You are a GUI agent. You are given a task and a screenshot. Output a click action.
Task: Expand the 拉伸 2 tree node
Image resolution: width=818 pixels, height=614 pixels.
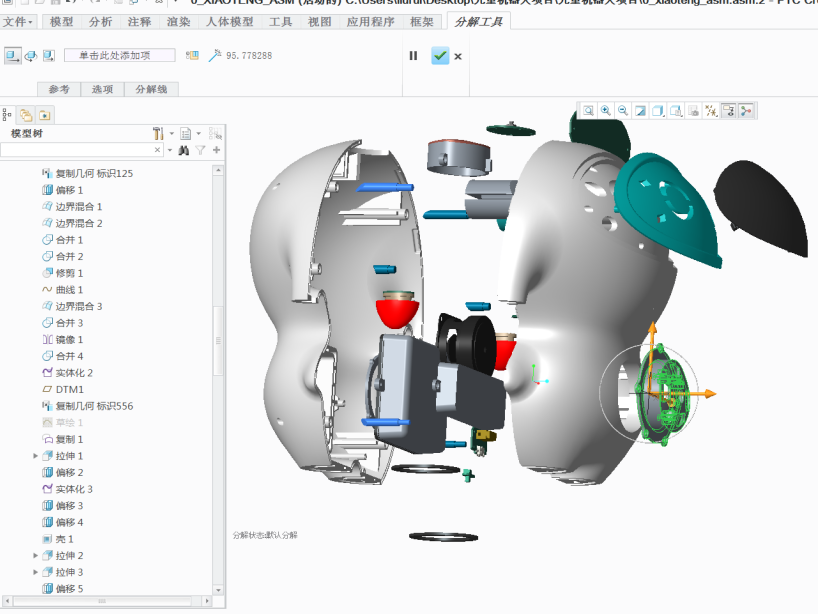[x=36, y=556]
